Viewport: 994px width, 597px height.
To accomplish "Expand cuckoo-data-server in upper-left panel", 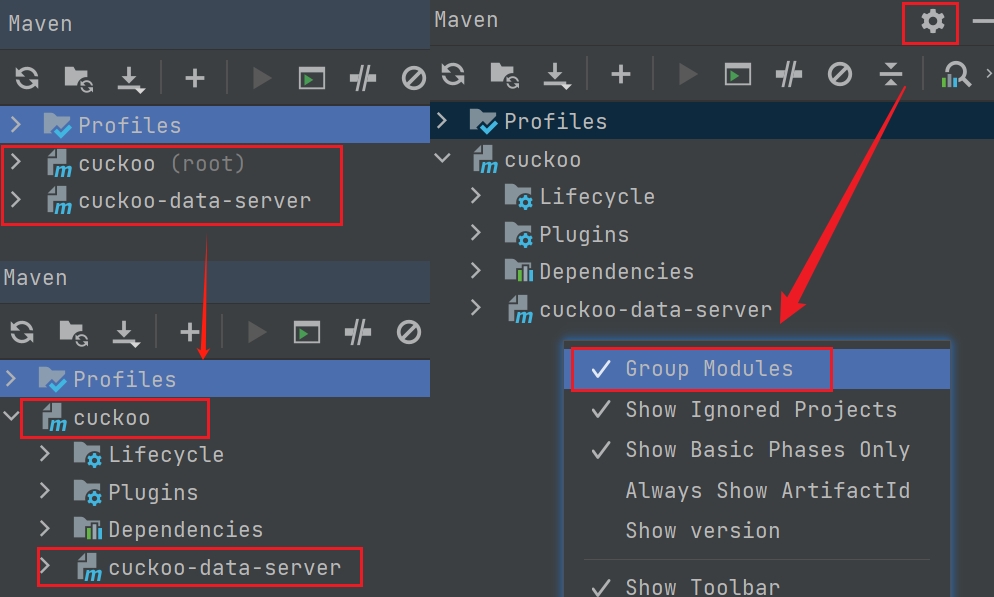I will [x=16, y=200].
